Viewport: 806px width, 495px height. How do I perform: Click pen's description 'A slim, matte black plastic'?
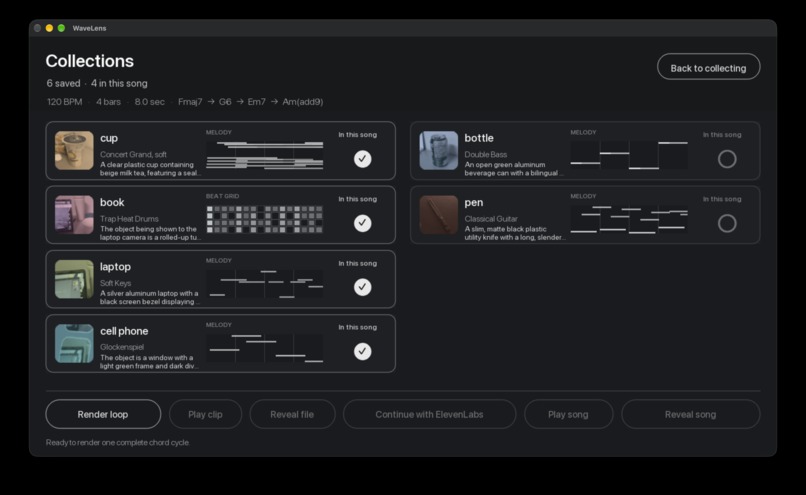coord(505,229)
